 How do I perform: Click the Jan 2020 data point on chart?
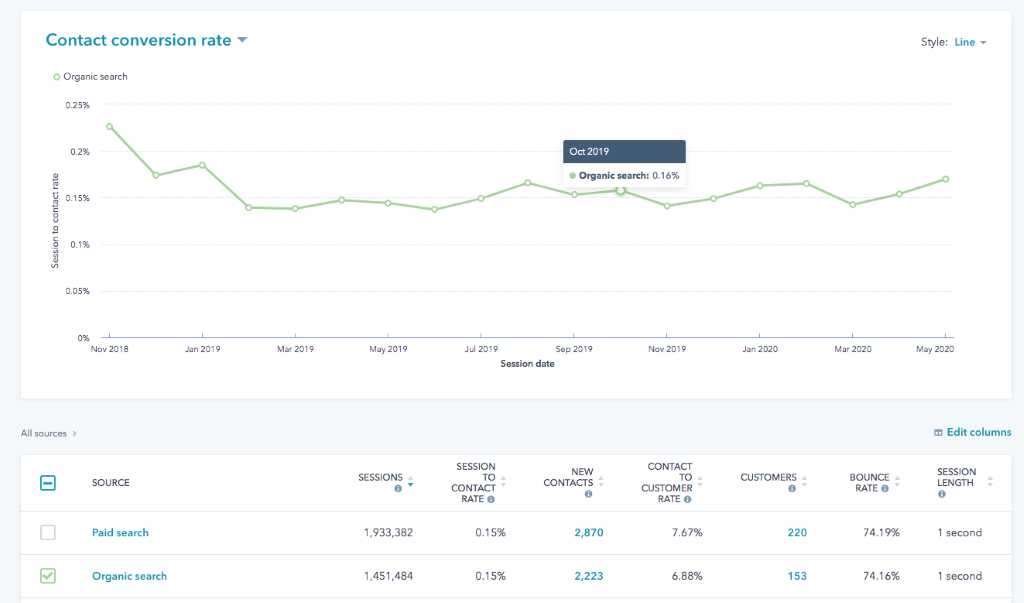pos(760,186)
